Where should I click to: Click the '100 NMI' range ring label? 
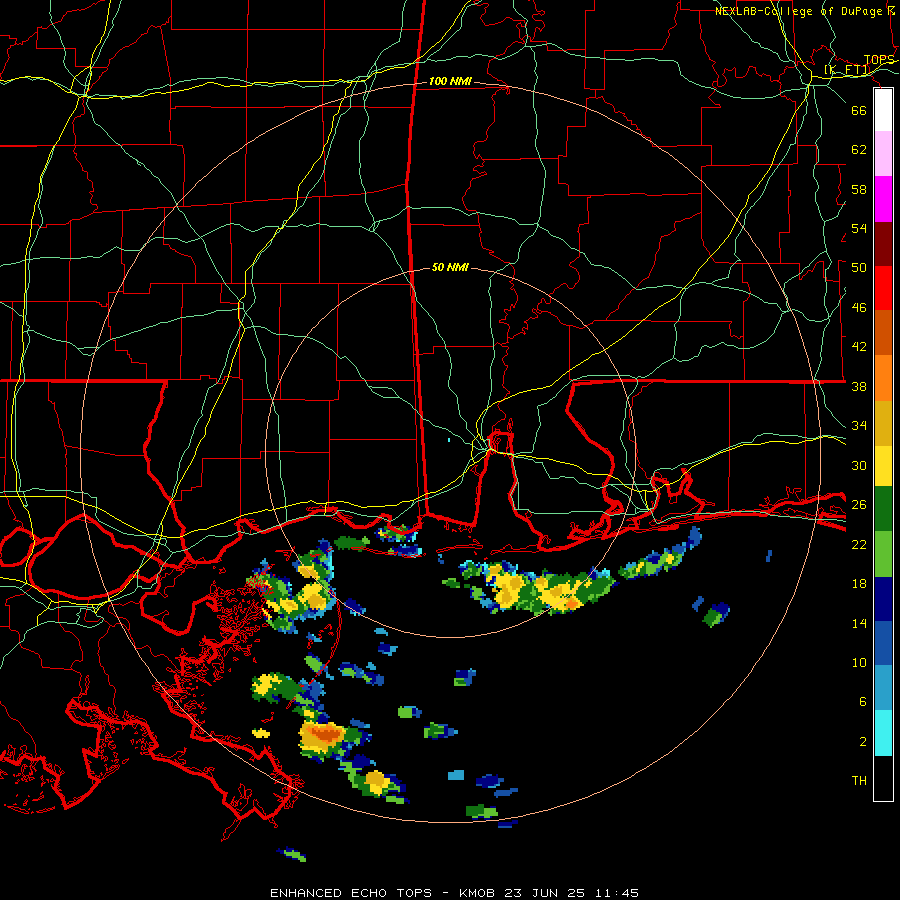pyautogui.click(x=450, y=82)
